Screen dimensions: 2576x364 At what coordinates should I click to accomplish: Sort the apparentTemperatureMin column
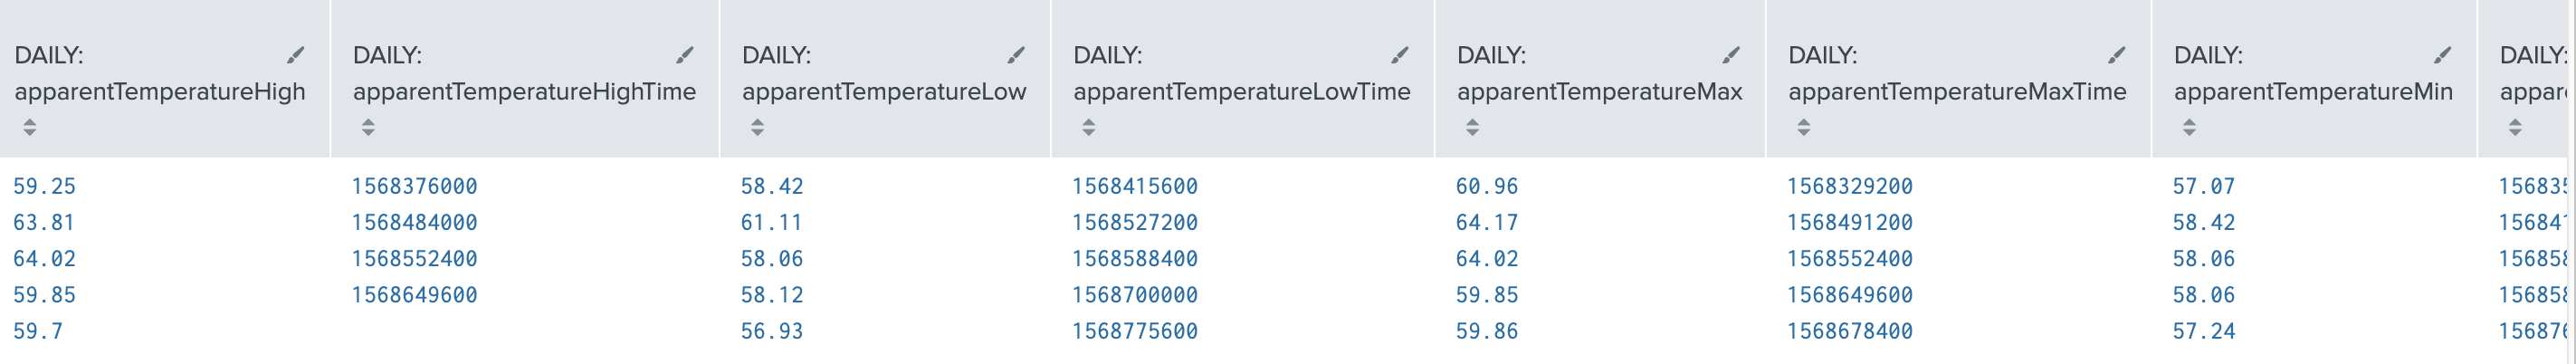click(x=2189, y=127)
